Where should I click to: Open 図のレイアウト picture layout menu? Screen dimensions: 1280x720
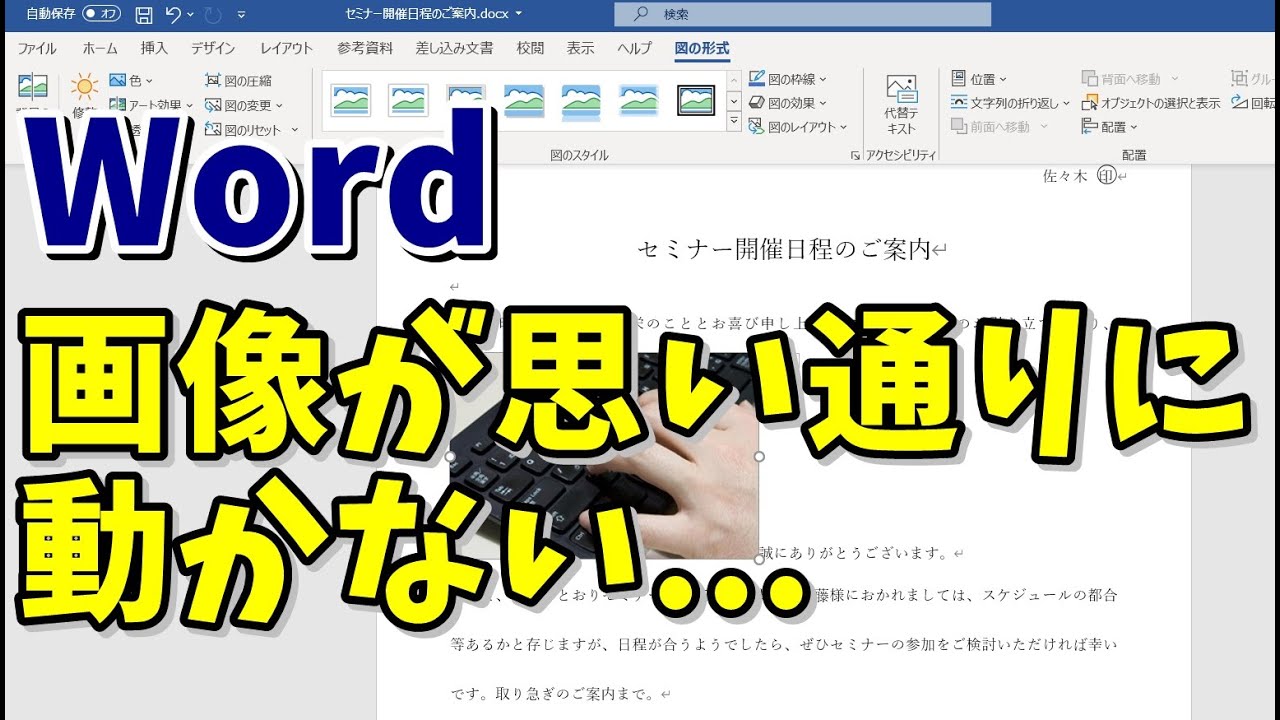(799, 127)
